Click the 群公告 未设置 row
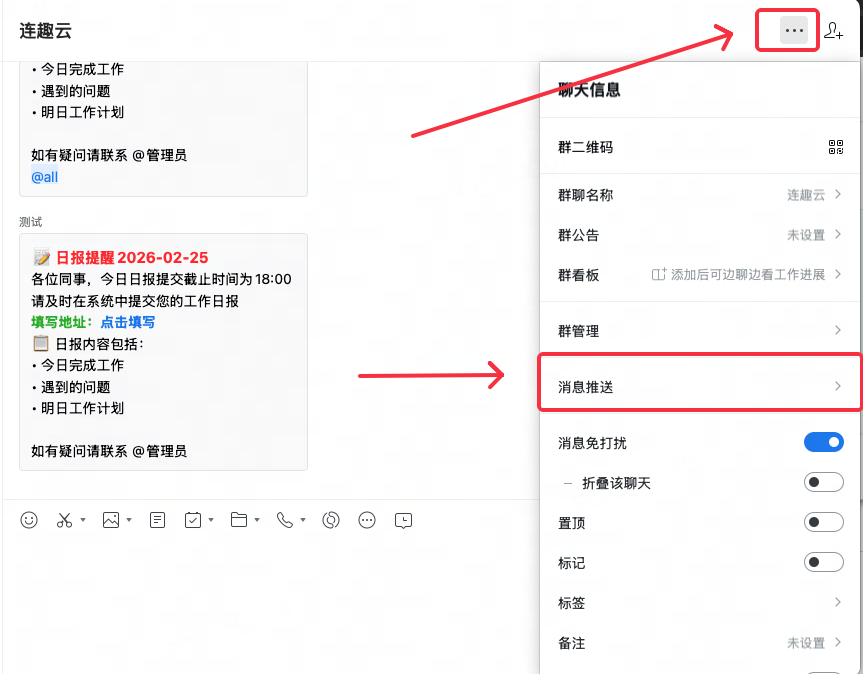The image size is (863, 674). (699, 235)
